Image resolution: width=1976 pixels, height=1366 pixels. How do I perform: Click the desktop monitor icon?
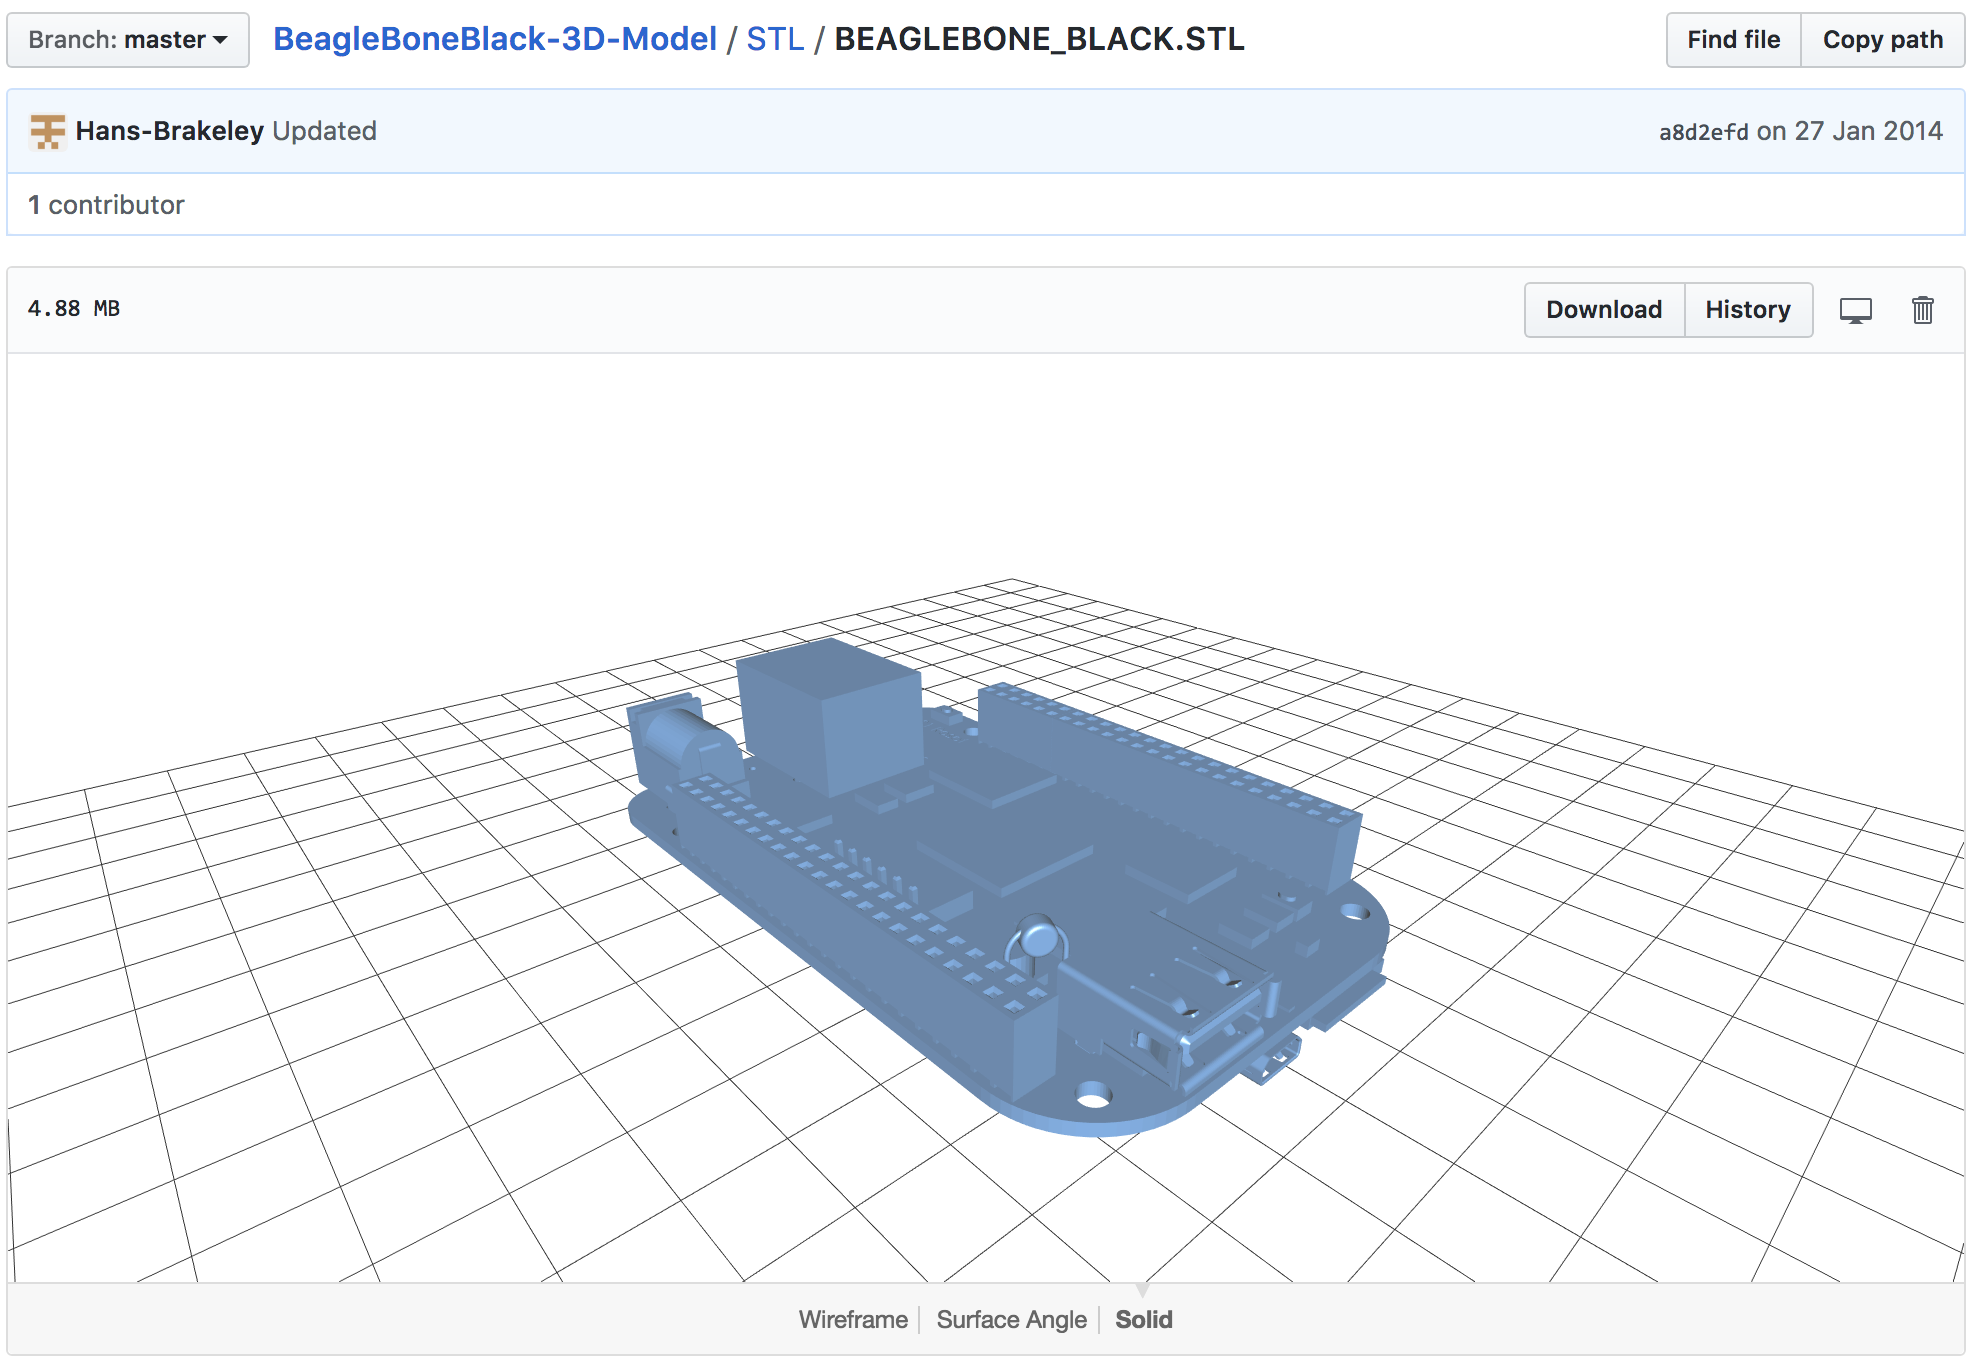point(1856,311)
